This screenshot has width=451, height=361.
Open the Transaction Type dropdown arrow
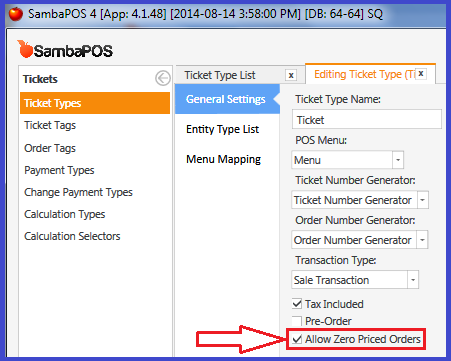click(413, 280)
